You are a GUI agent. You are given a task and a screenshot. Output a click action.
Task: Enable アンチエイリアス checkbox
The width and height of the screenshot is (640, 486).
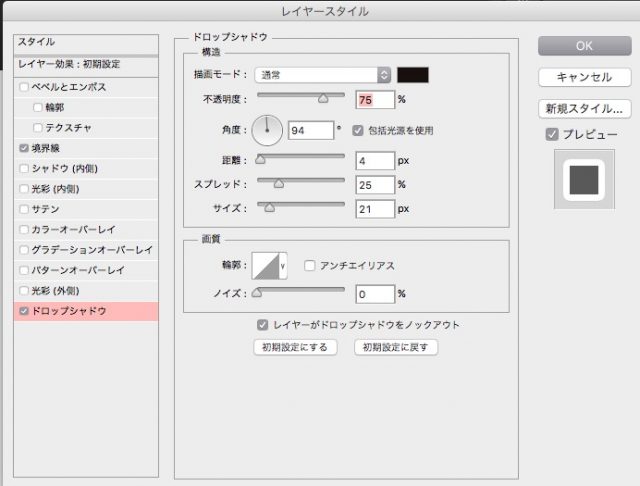click(x=310, y=266)
